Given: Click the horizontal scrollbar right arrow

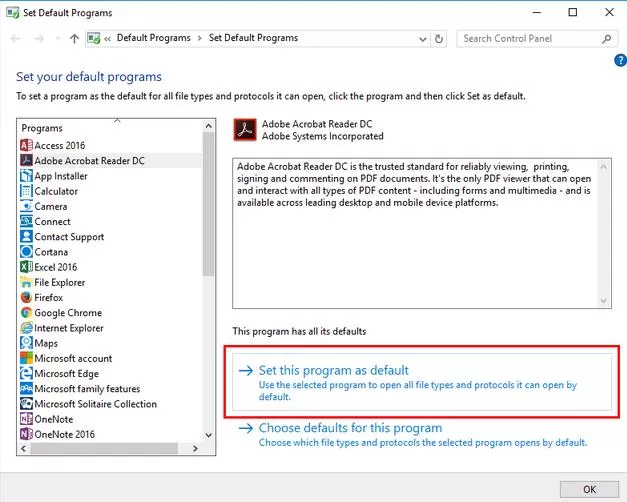Looking at the screenshot, I should click(x=195, y=448).
